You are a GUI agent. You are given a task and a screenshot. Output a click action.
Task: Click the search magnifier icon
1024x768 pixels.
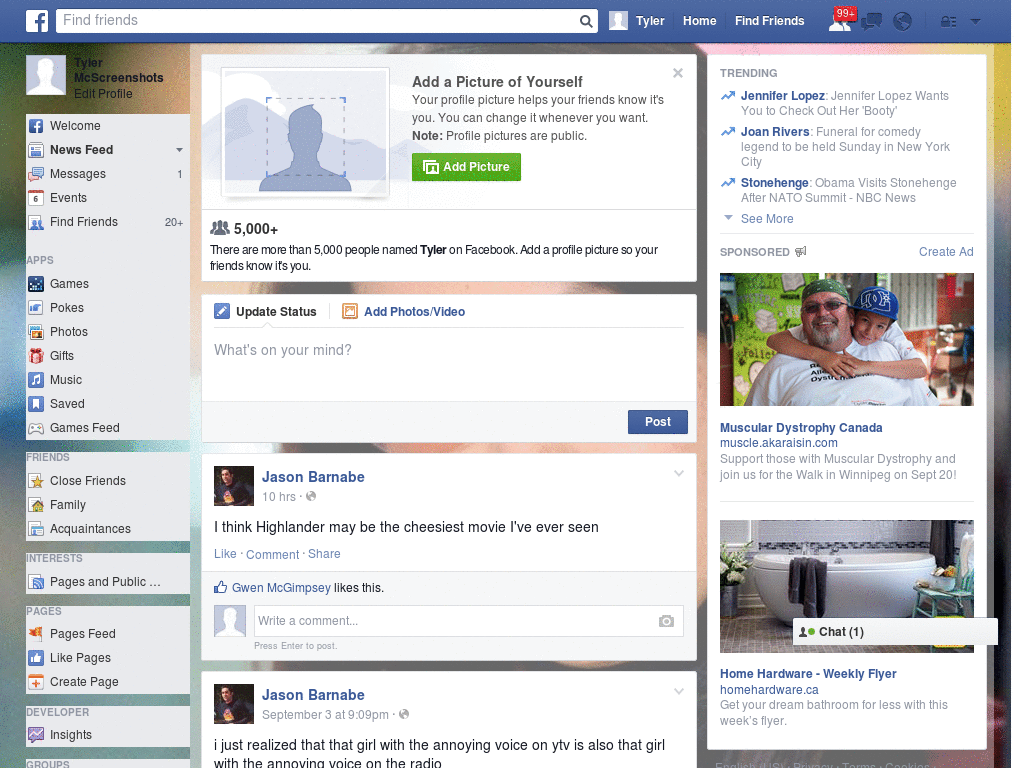point(586,21)
